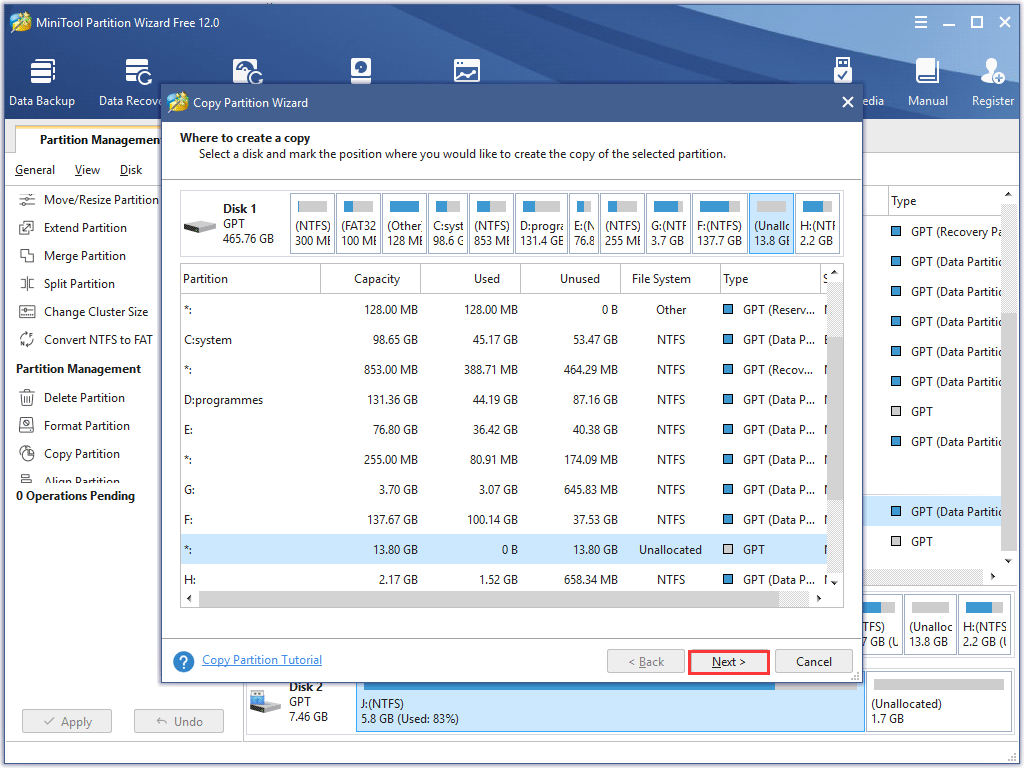The width and height of the screenshot is (1024, 768).
Task: Select Change Cluster Size action
Action: click(x=84, y=312)
